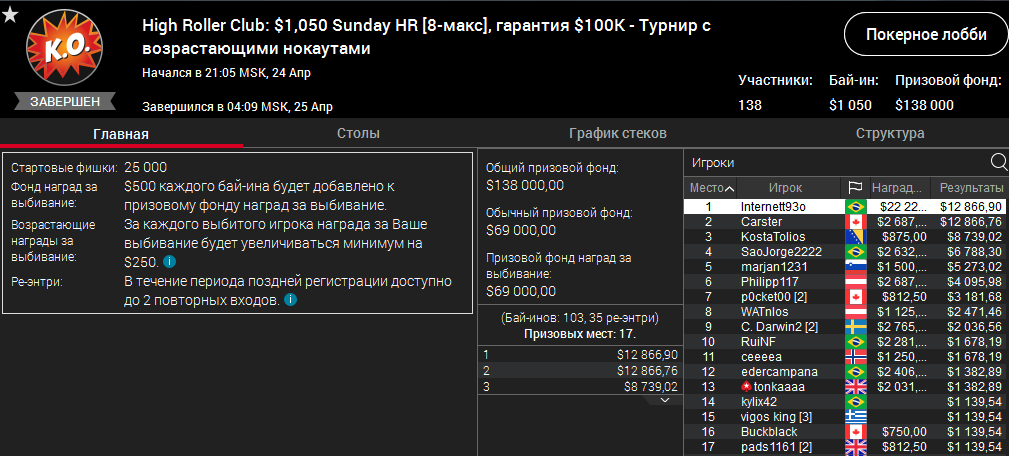
Task: Switch to the Структура tab
Action: point(890,134)
